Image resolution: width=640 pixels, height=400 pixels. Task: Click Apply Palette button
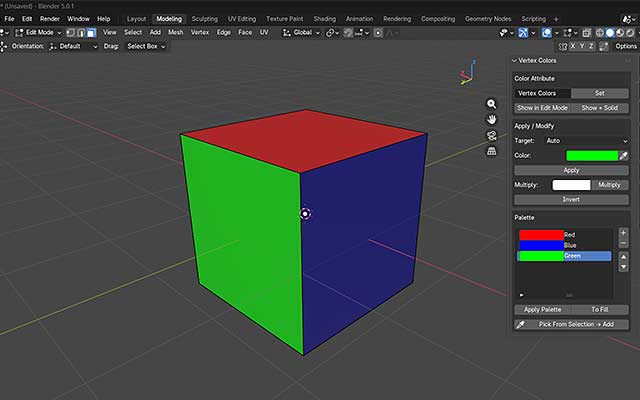point(542,310)
